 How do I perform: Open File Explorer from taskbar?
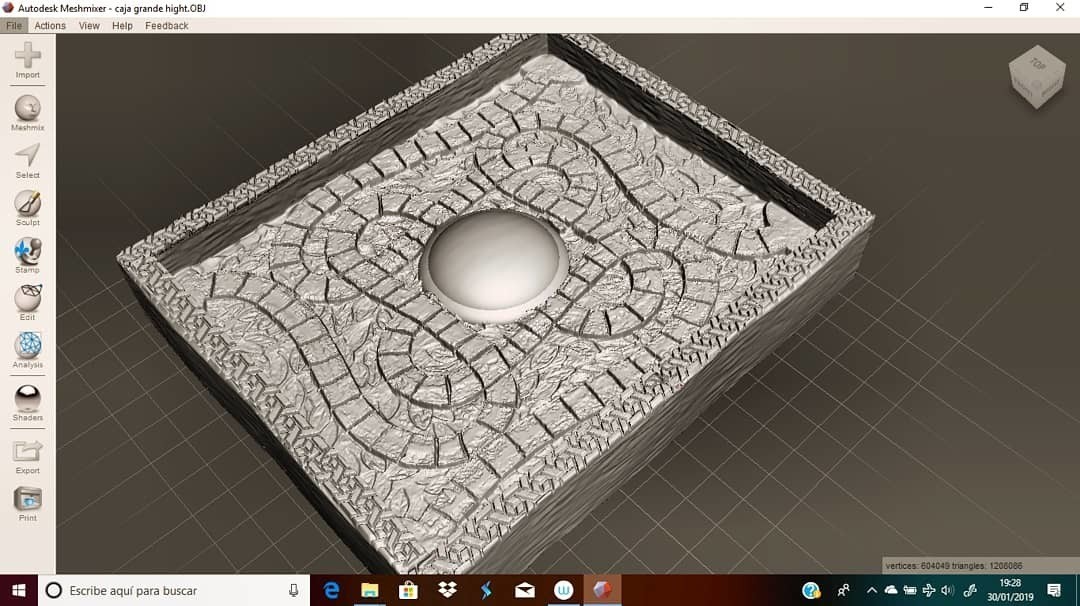[x=370, y=590]
